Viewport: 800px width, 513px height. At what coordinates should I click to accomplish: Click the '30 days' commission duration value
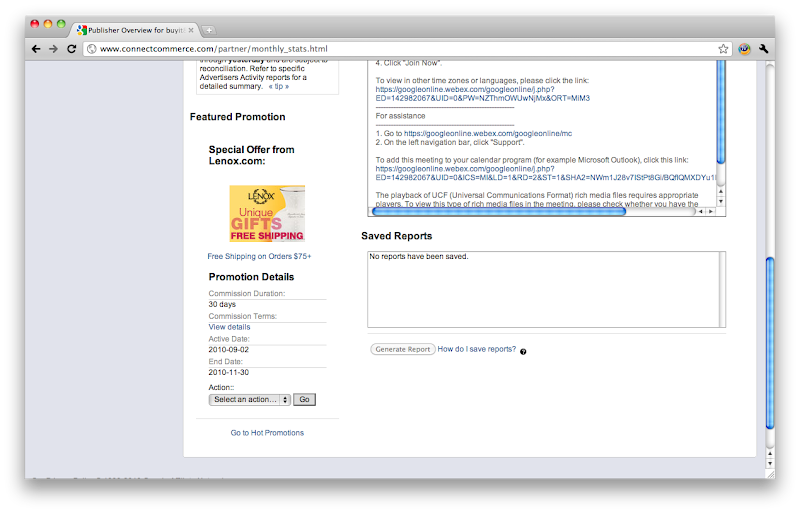pyautogui.click(x=222, y=304)
